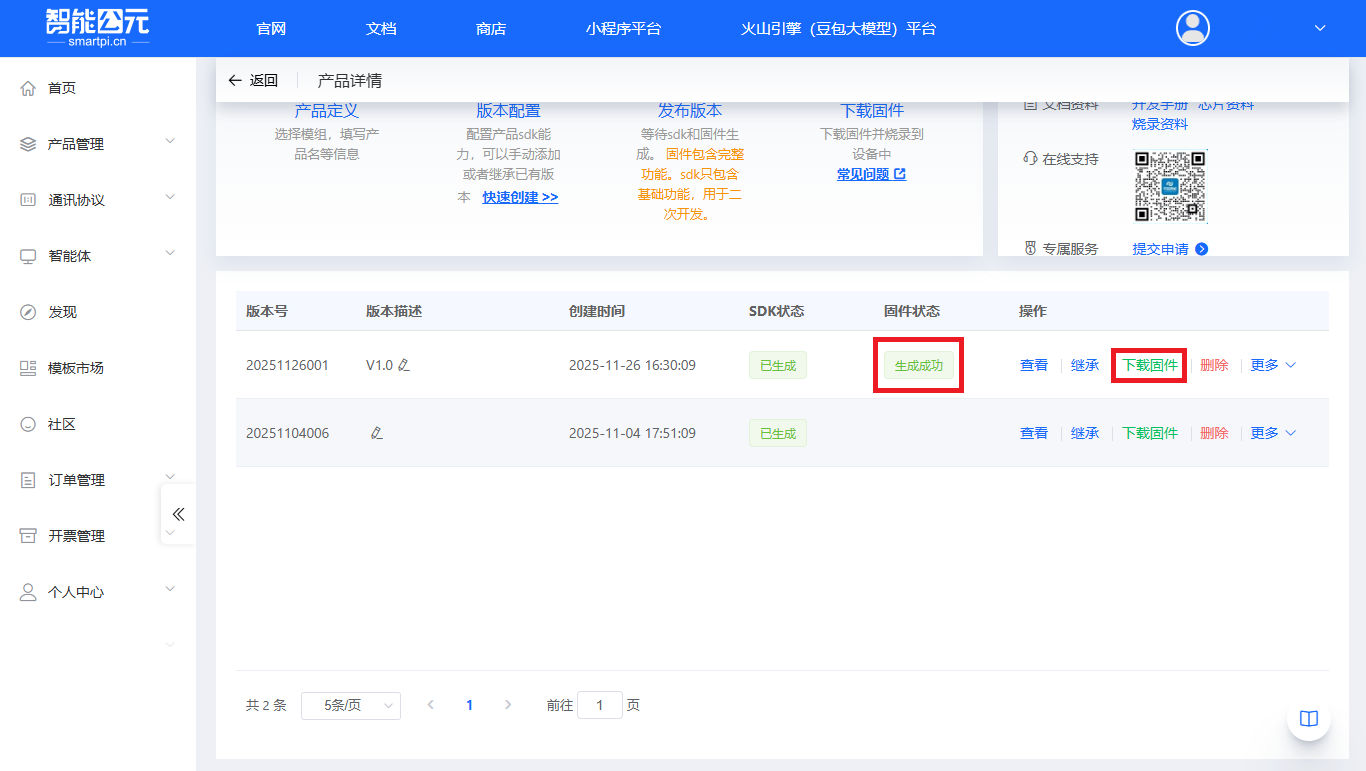Open the 5条/页 page size dropdown

pos(350,706)
